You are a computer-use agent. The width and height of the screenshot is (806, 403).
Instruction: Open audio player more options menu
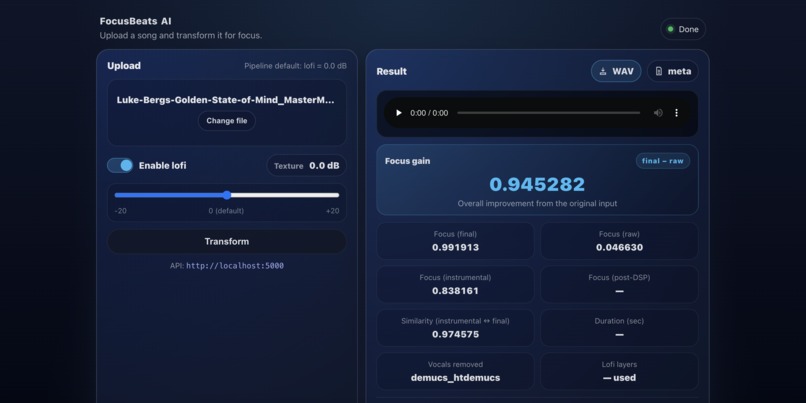point(676,113)
